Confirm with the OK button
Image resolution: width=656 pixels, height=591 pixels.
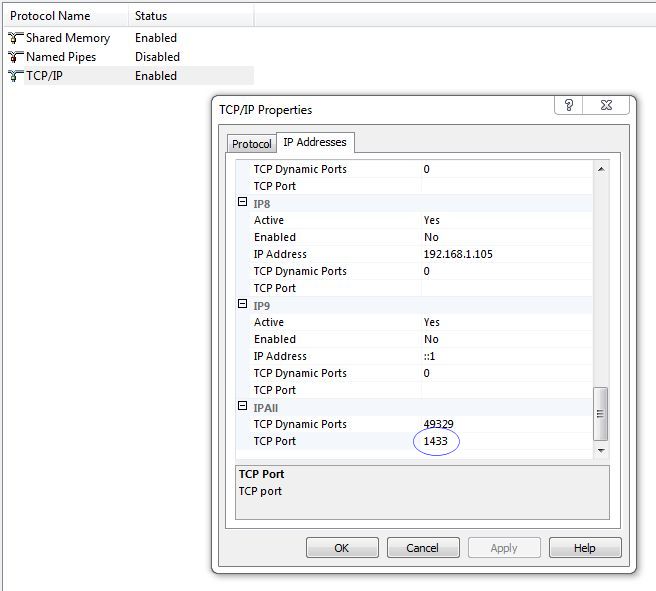tap(342, 548)
